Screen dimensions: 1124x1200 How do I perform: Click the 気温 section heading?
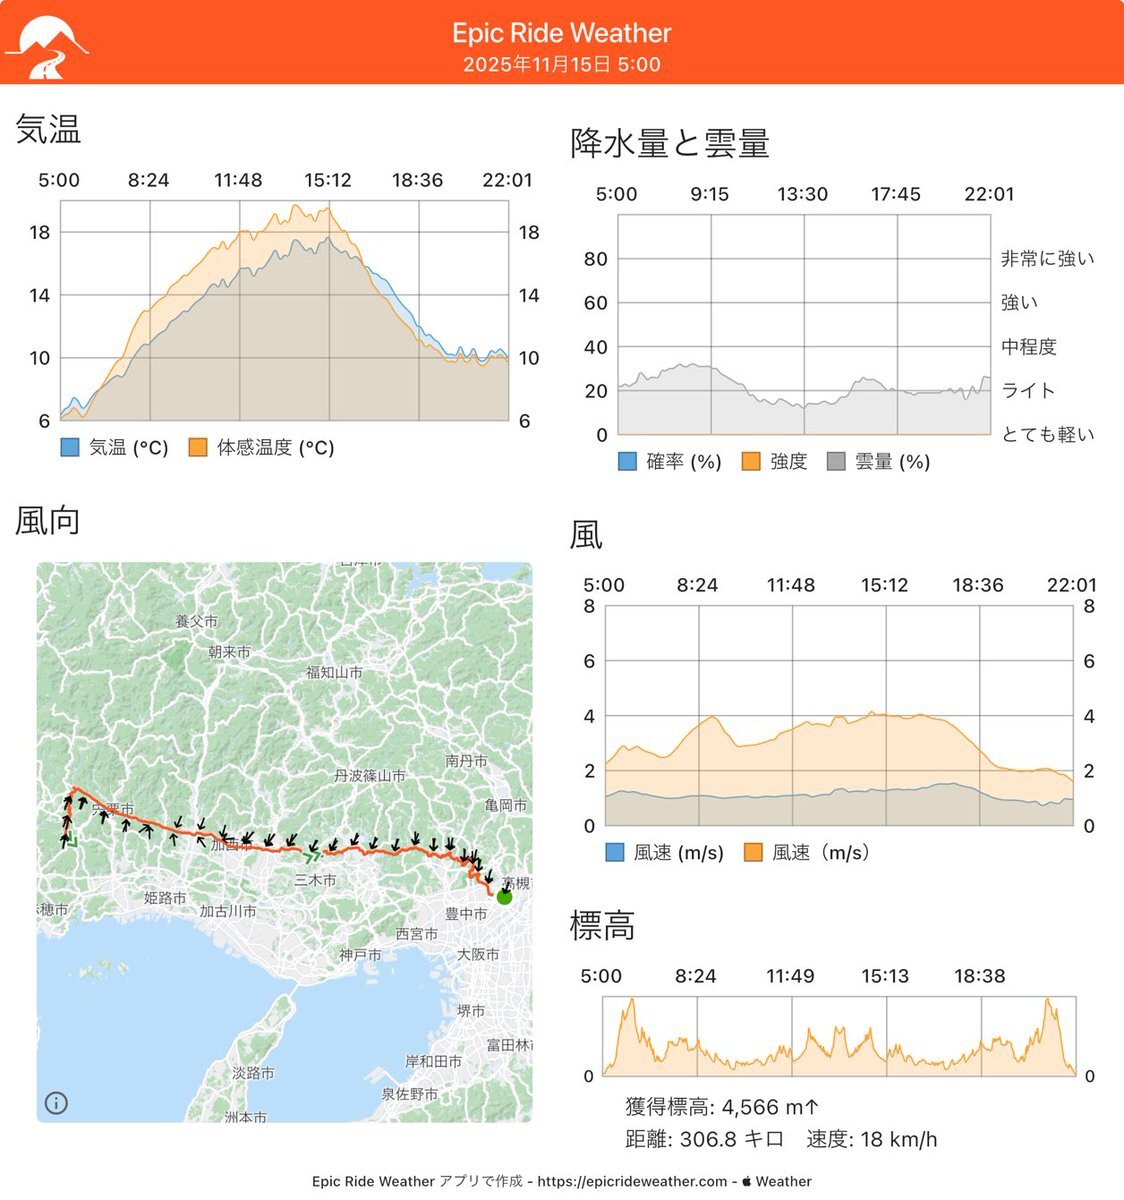point(48,130)
